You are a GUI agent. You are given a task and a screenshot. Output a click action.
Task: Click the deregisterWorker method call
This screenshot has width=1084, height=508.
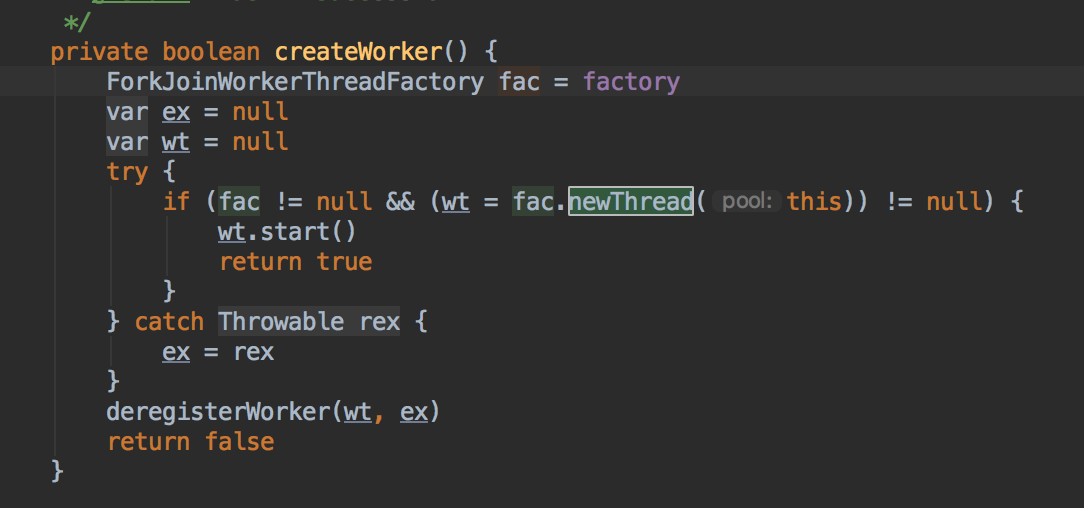coord(220,411)
